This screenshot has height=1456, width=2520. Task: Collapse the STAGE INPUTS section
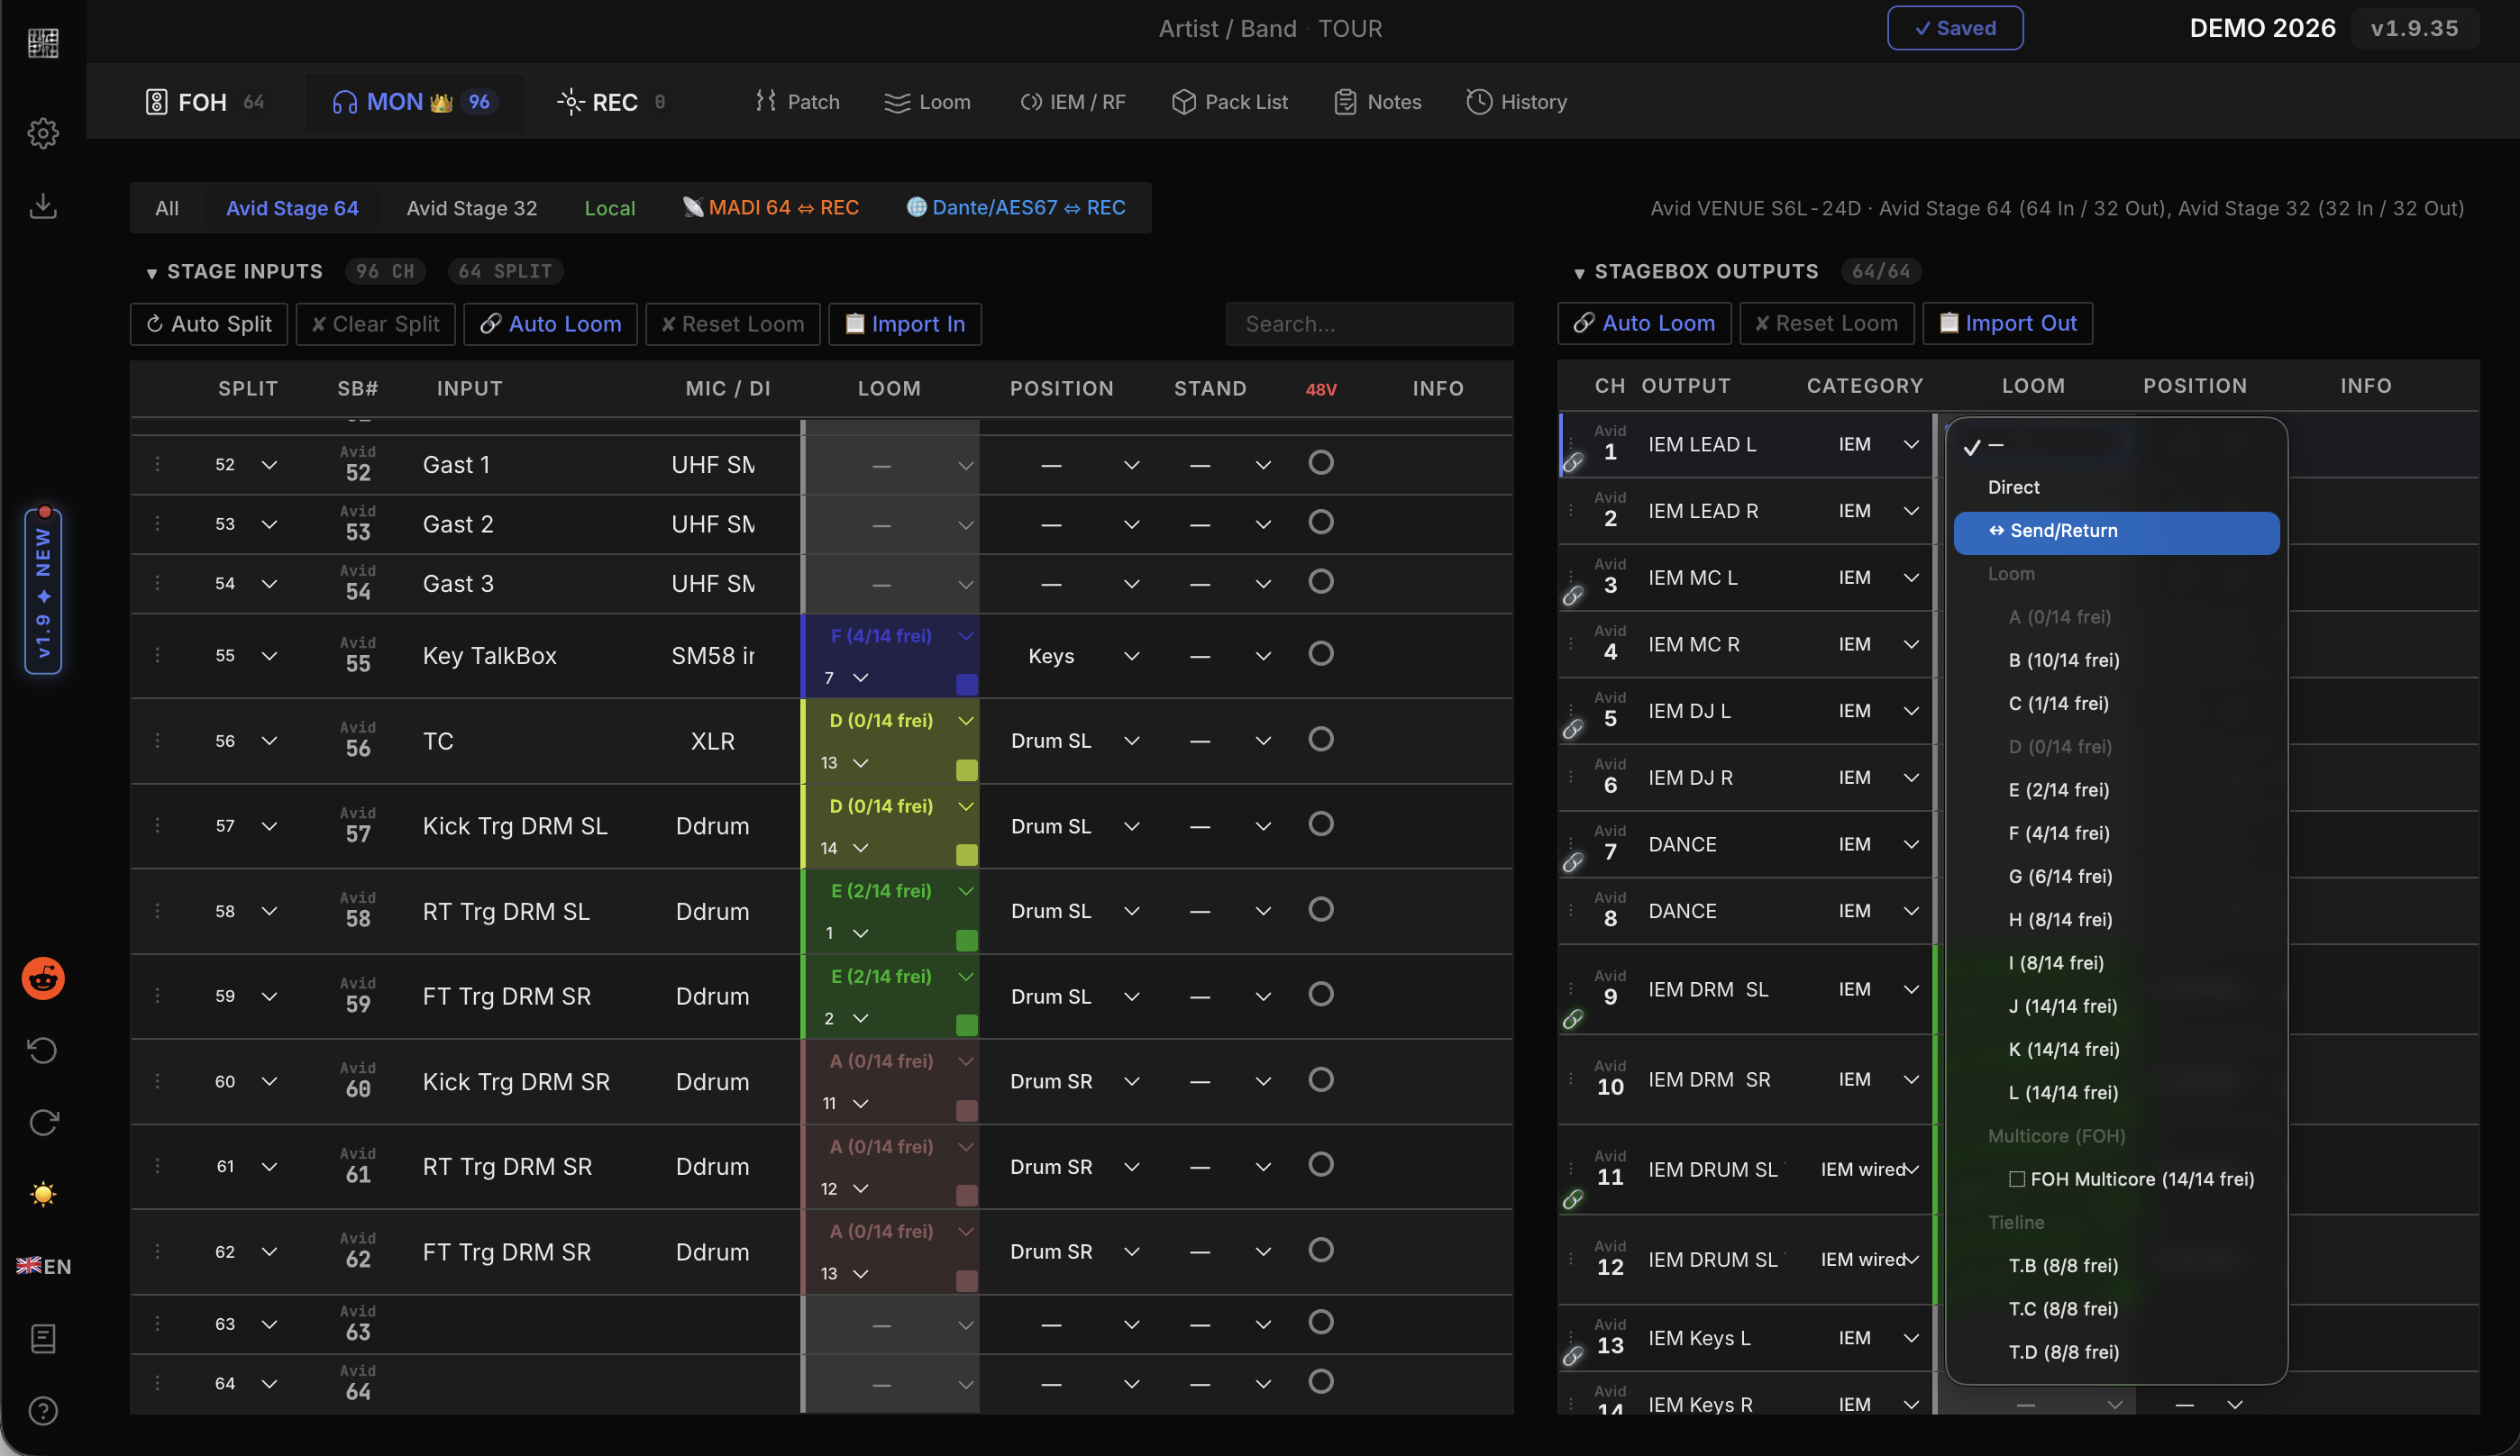tap(152, 273)
